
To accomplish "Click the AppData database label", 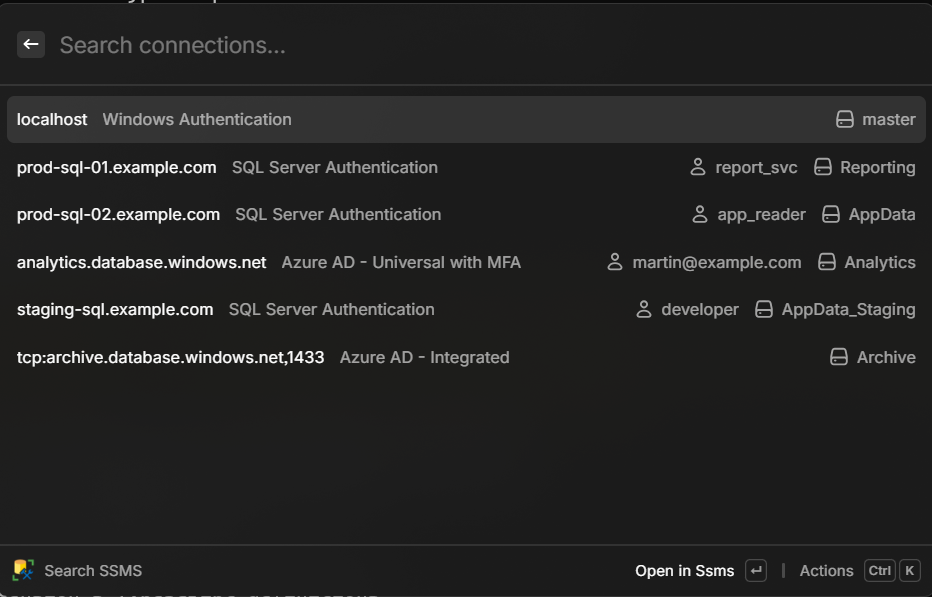I will tap(882, 215).
